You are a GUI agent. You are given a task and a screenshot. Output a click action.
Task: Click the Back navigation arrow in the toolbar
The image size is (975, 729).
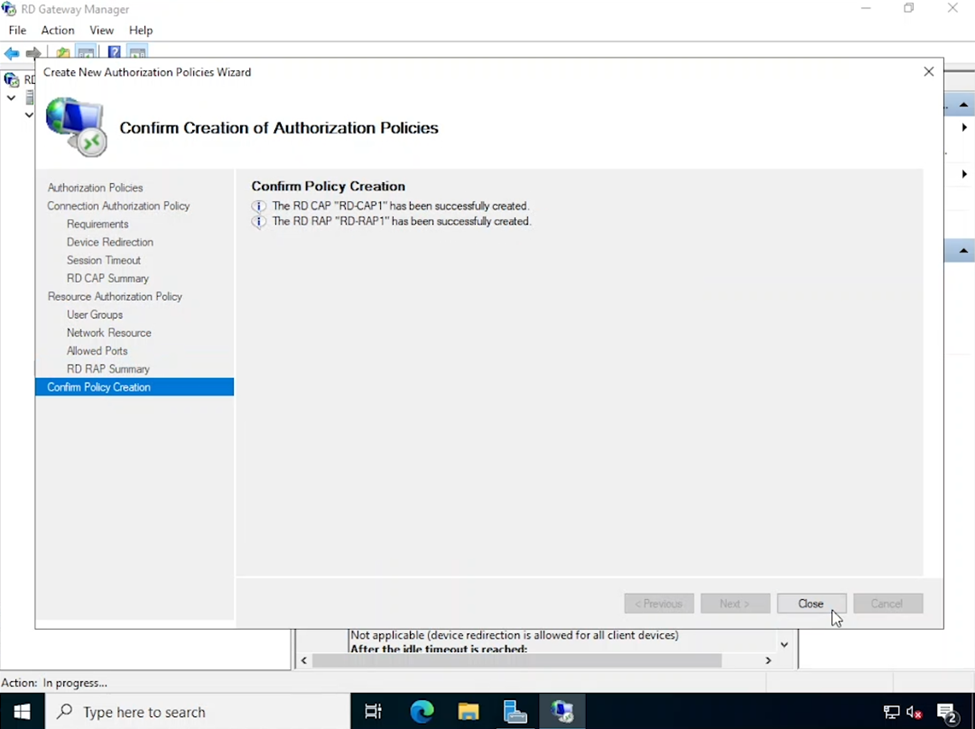11,52
